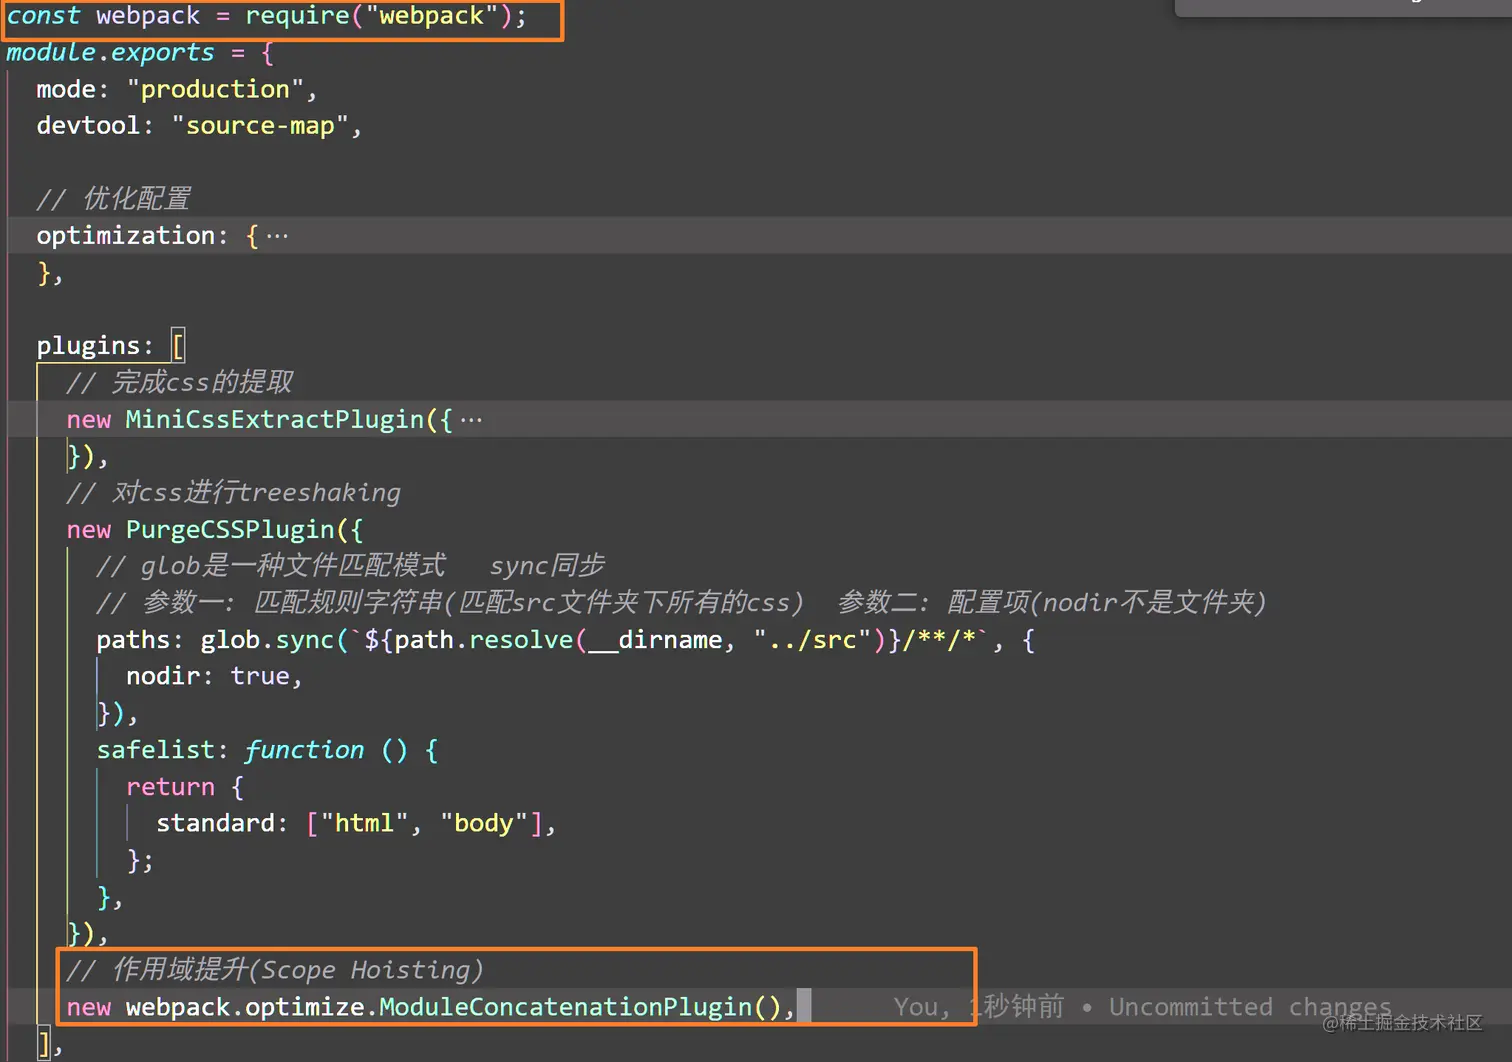
Task: Click comment 对css进行treeshaking
Action: [234, 493]
